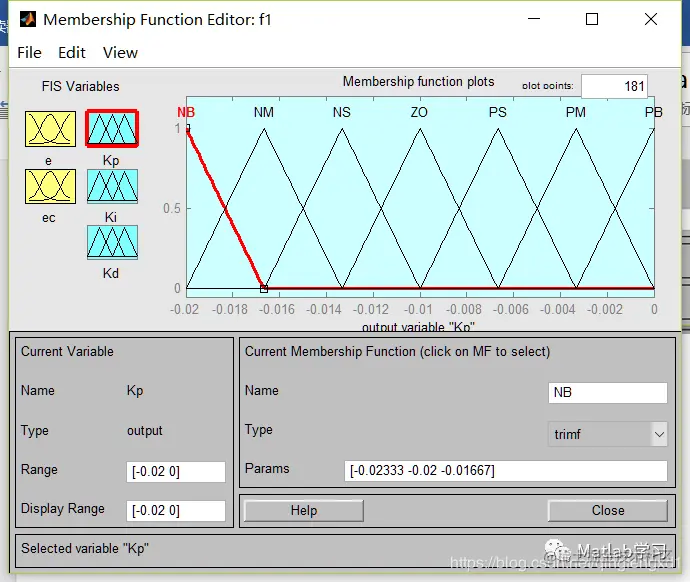The image size is (690, 582).
Task: Select the input variable e icon
Action: [x=50, y=129]
